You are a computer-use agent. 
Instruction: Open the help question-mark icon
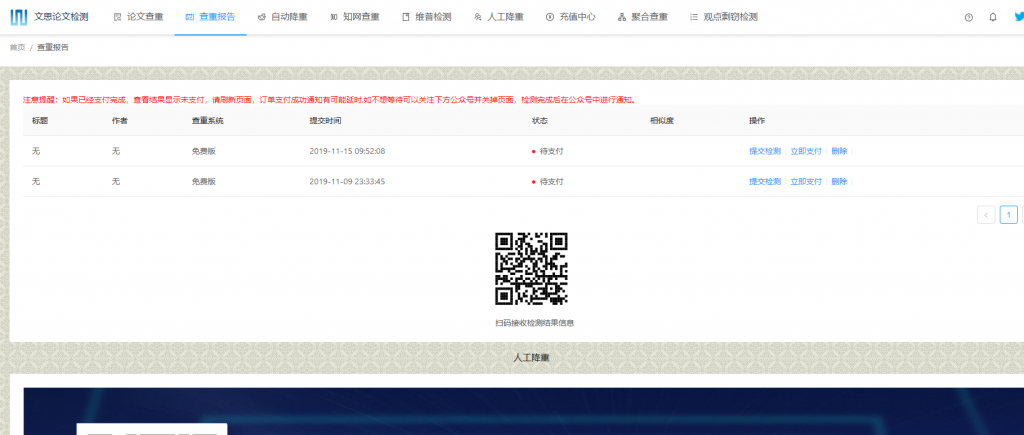pos(968,18)
